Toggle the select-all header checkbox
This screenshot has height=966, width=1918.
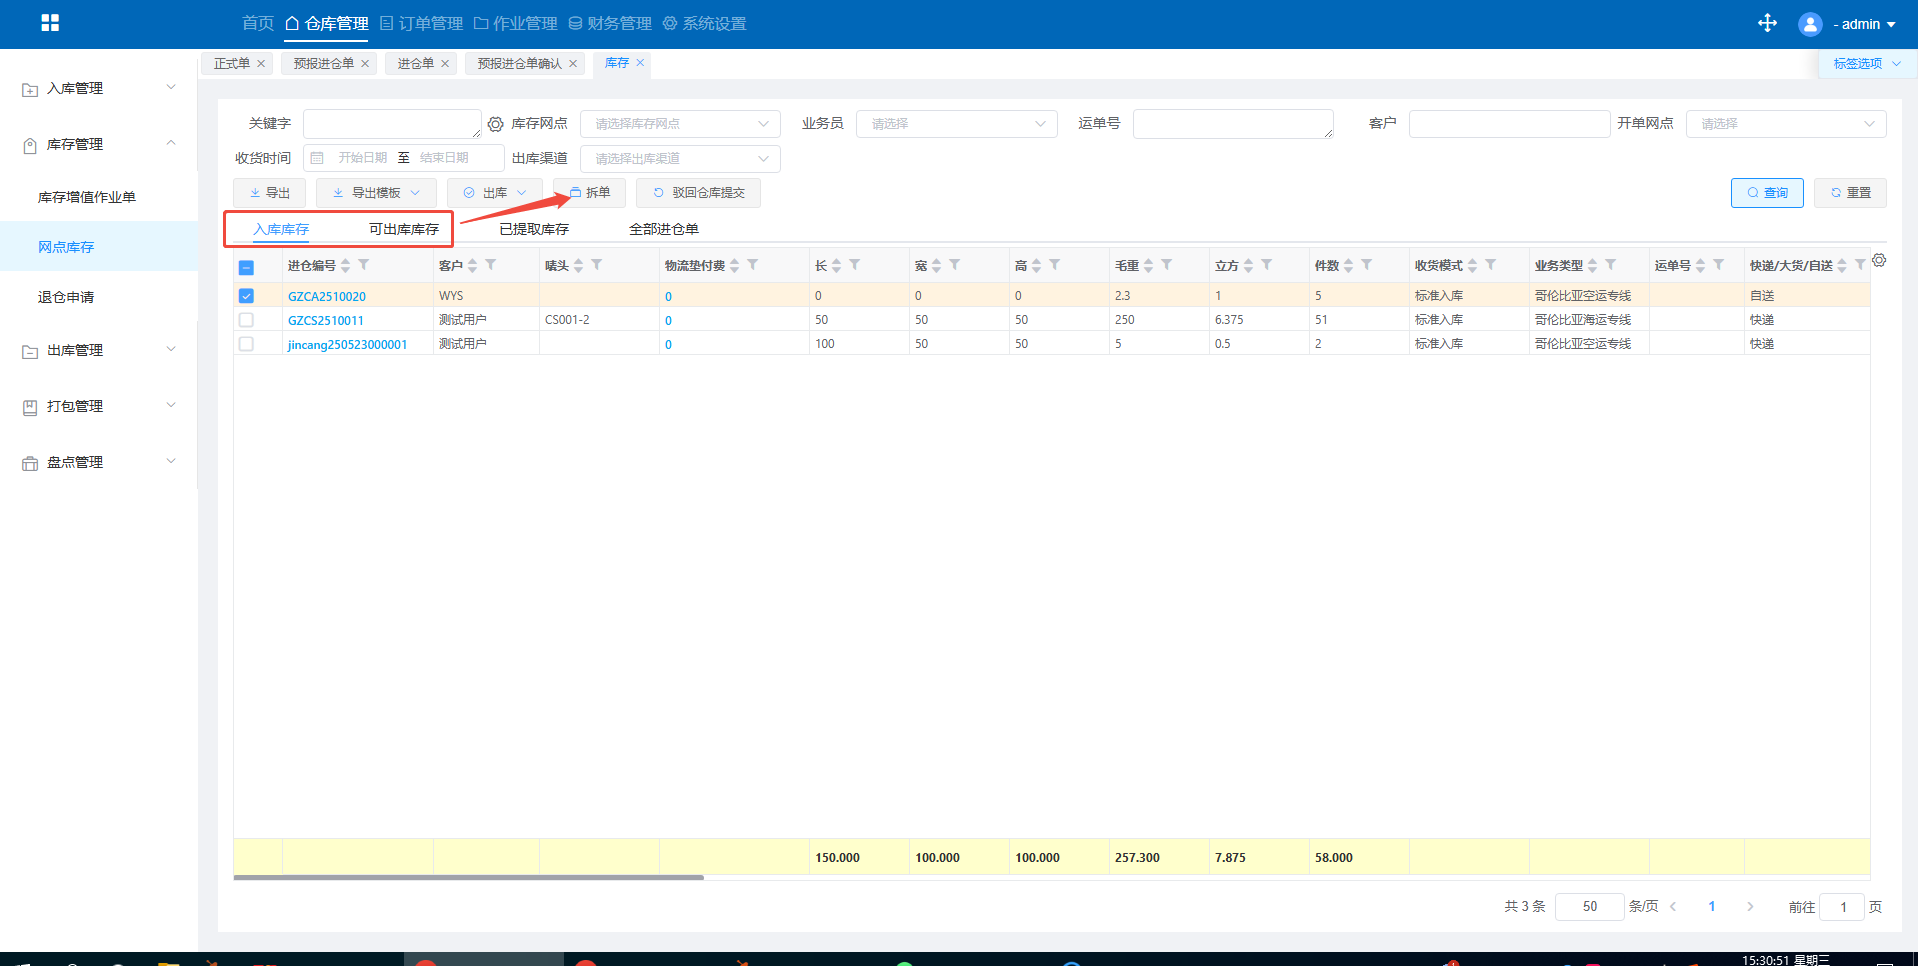coord(246,267)
